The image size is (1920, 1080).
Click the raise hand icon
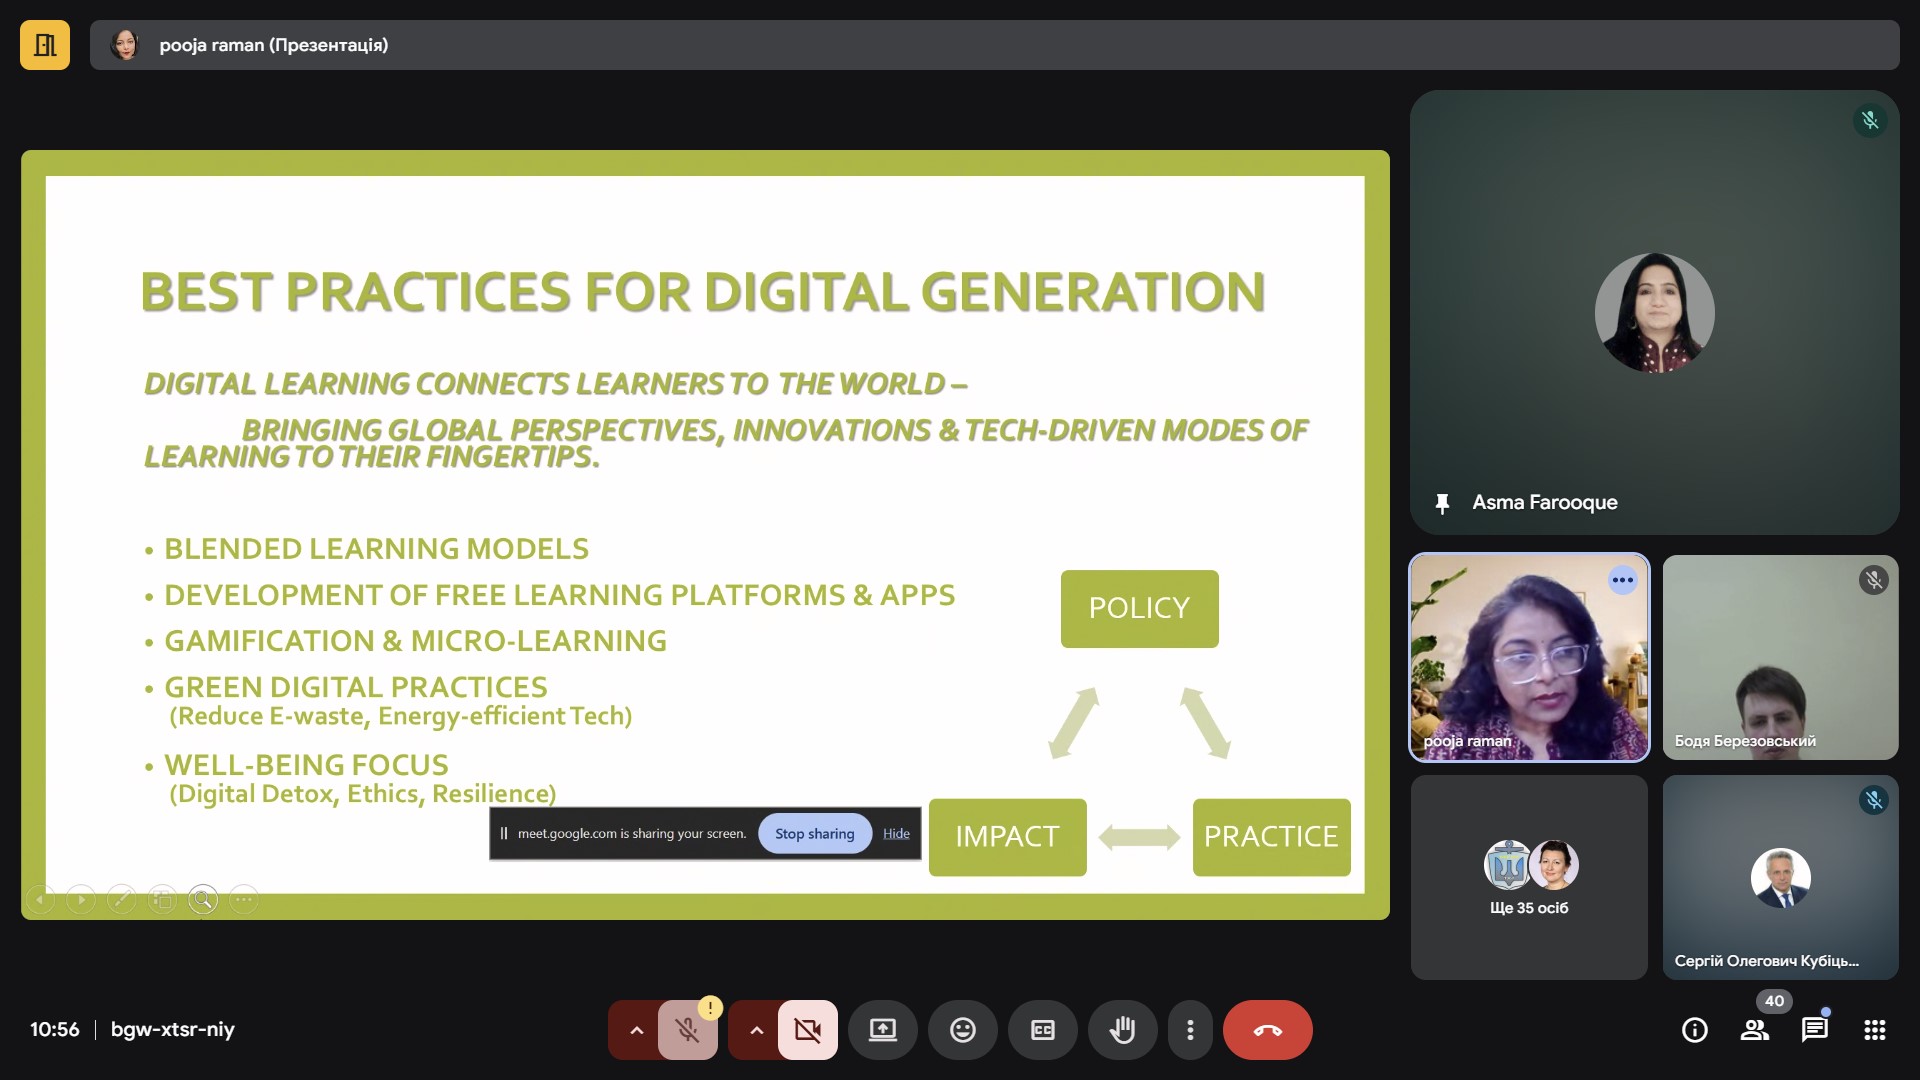coord(1122,1030)
